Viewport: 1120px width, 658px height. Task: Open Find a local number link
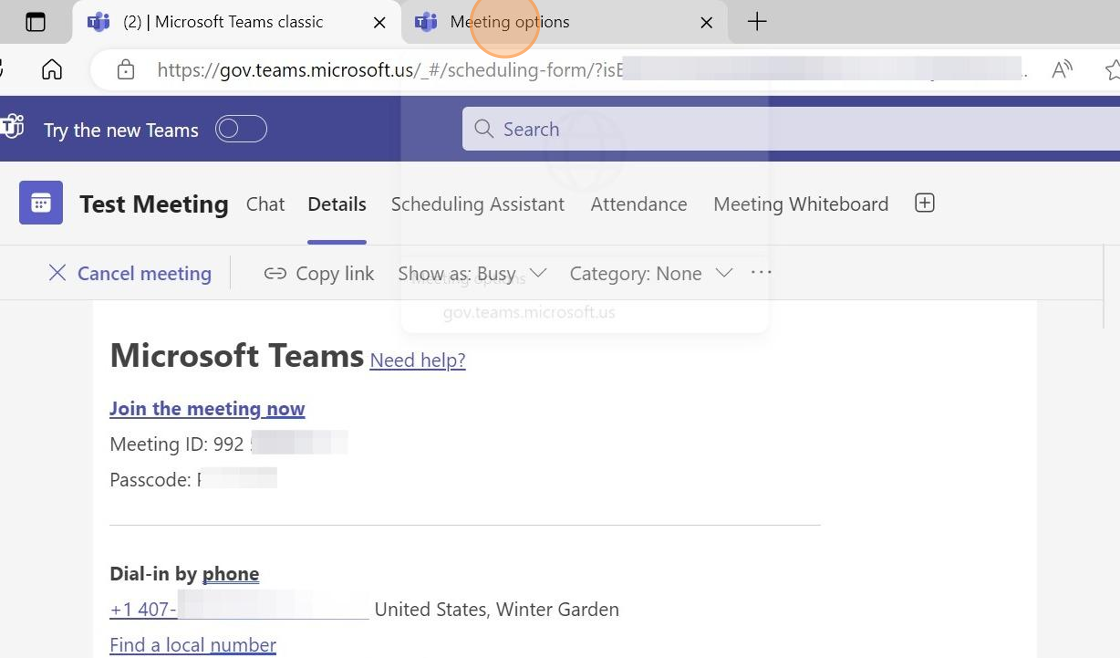coord(193,645)
